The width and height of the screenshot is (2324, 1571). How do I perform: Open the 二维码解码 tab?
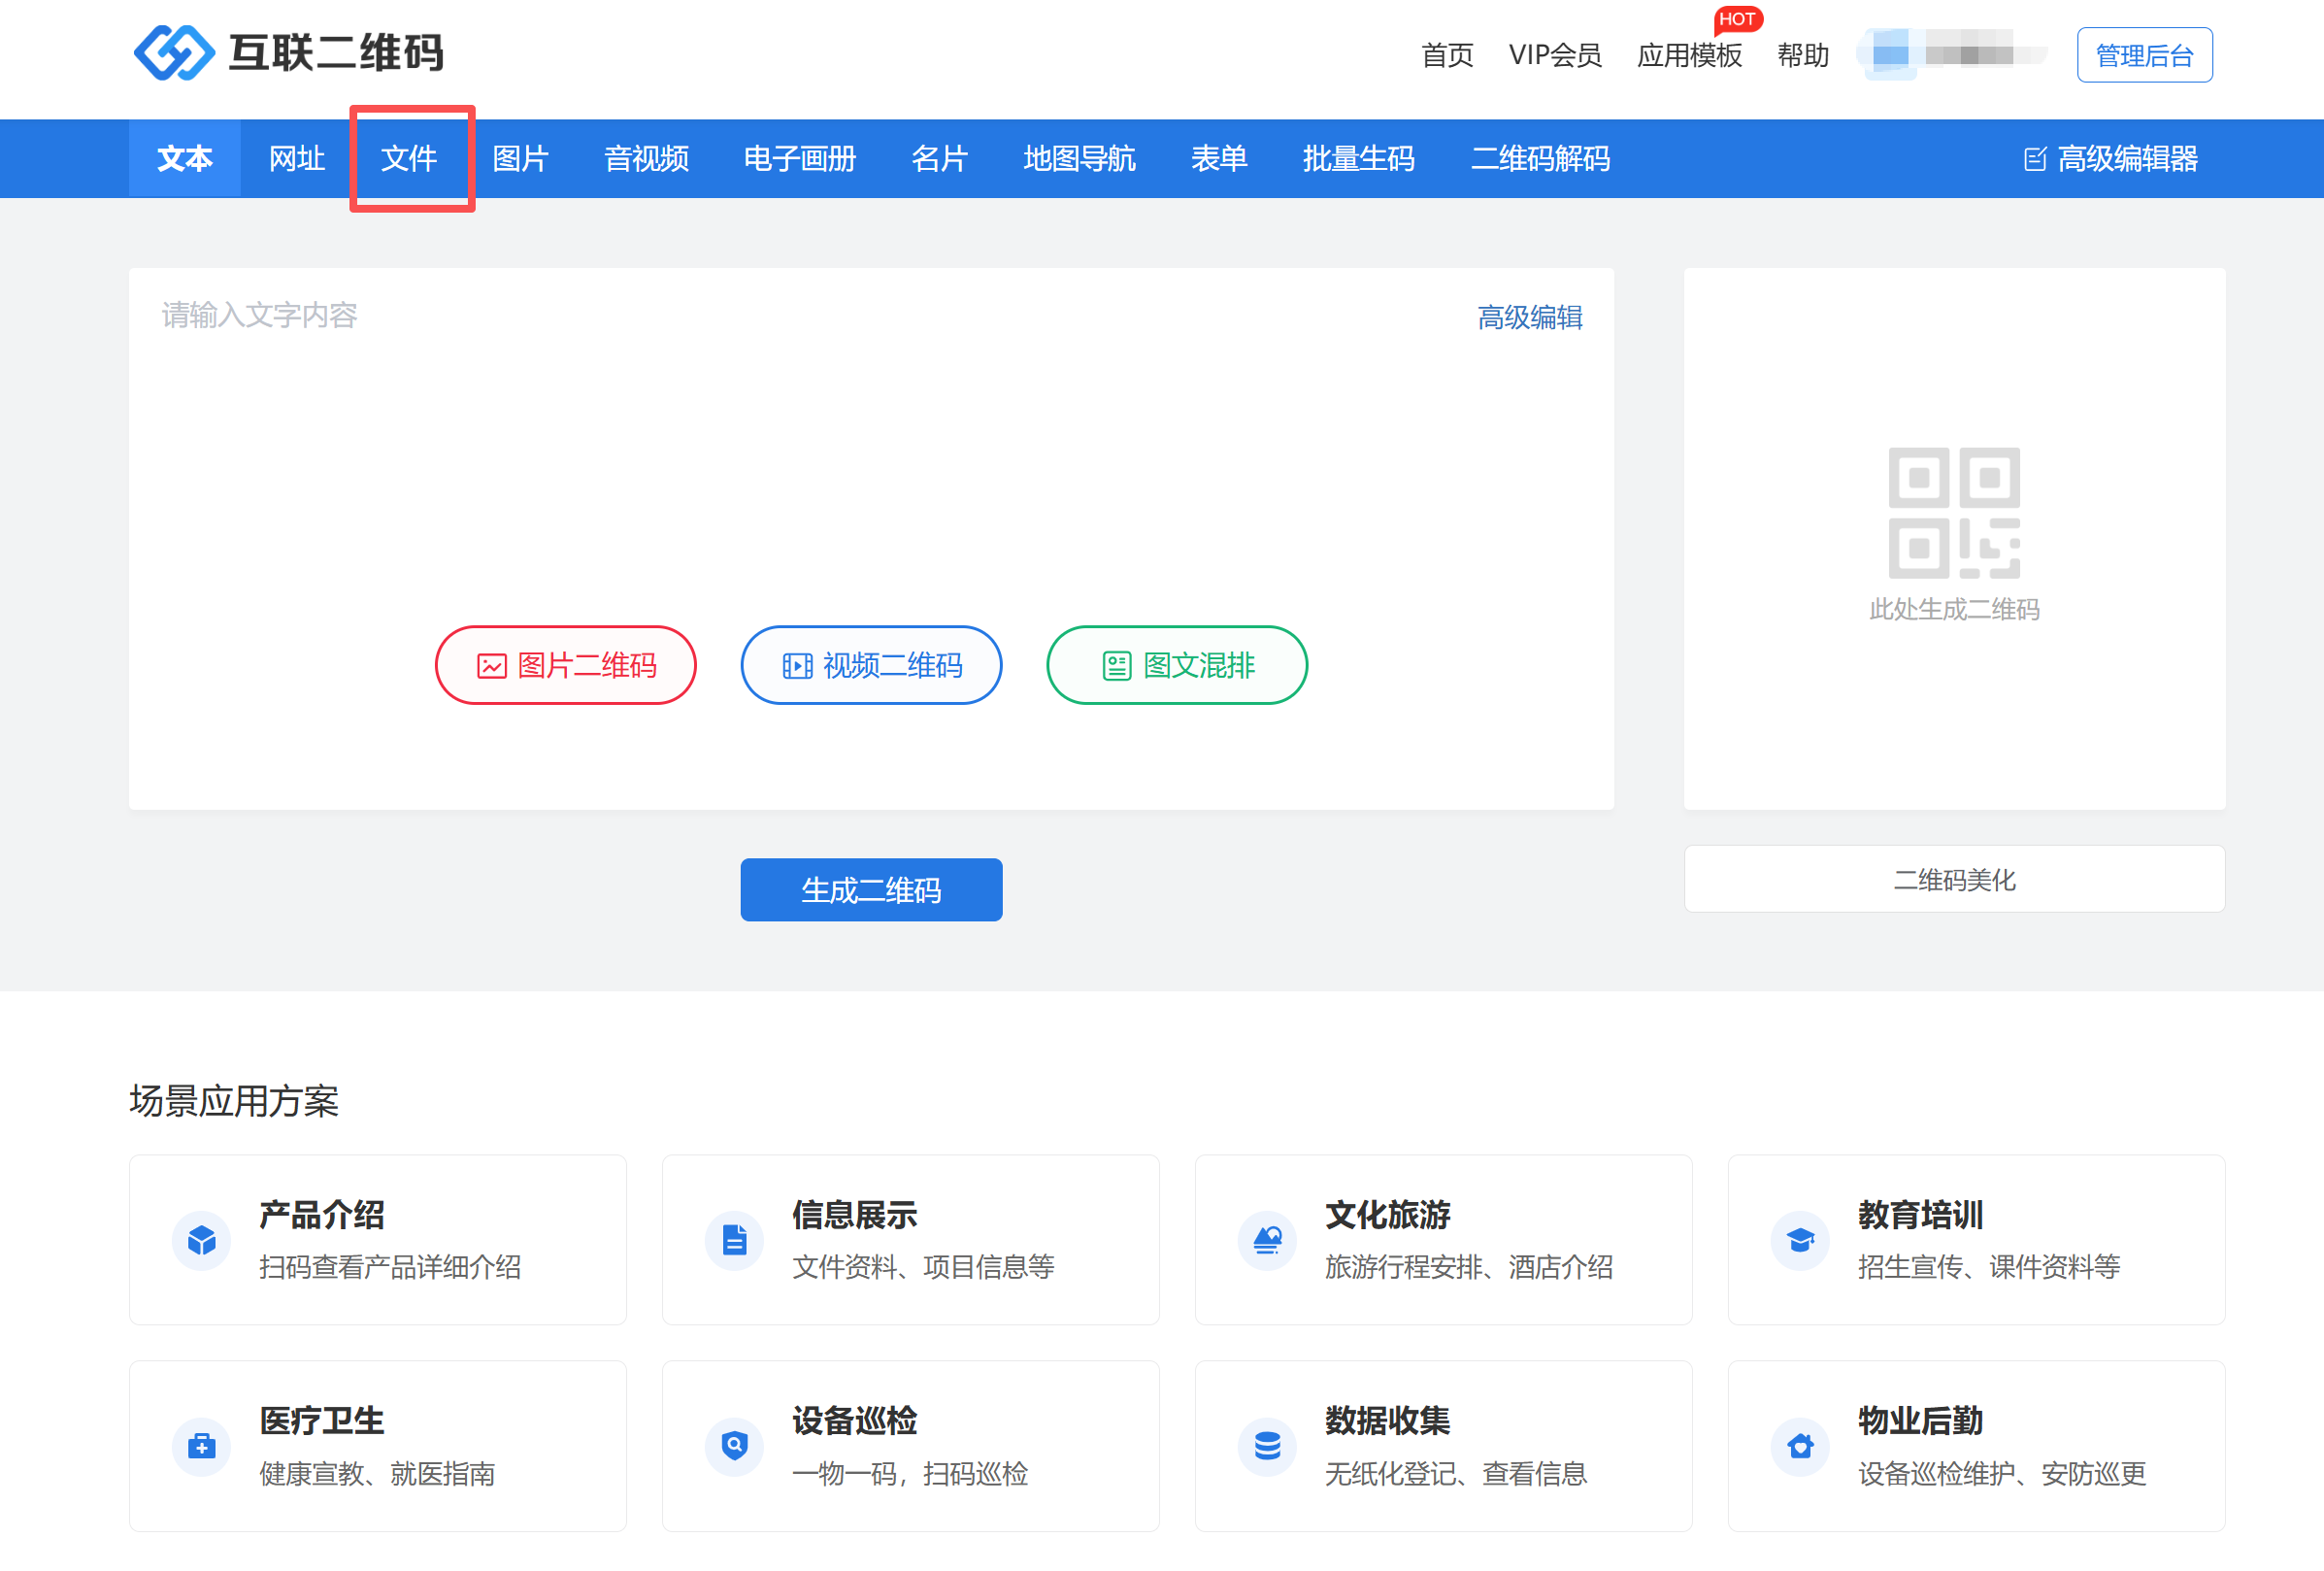(x=1540, y=159)
